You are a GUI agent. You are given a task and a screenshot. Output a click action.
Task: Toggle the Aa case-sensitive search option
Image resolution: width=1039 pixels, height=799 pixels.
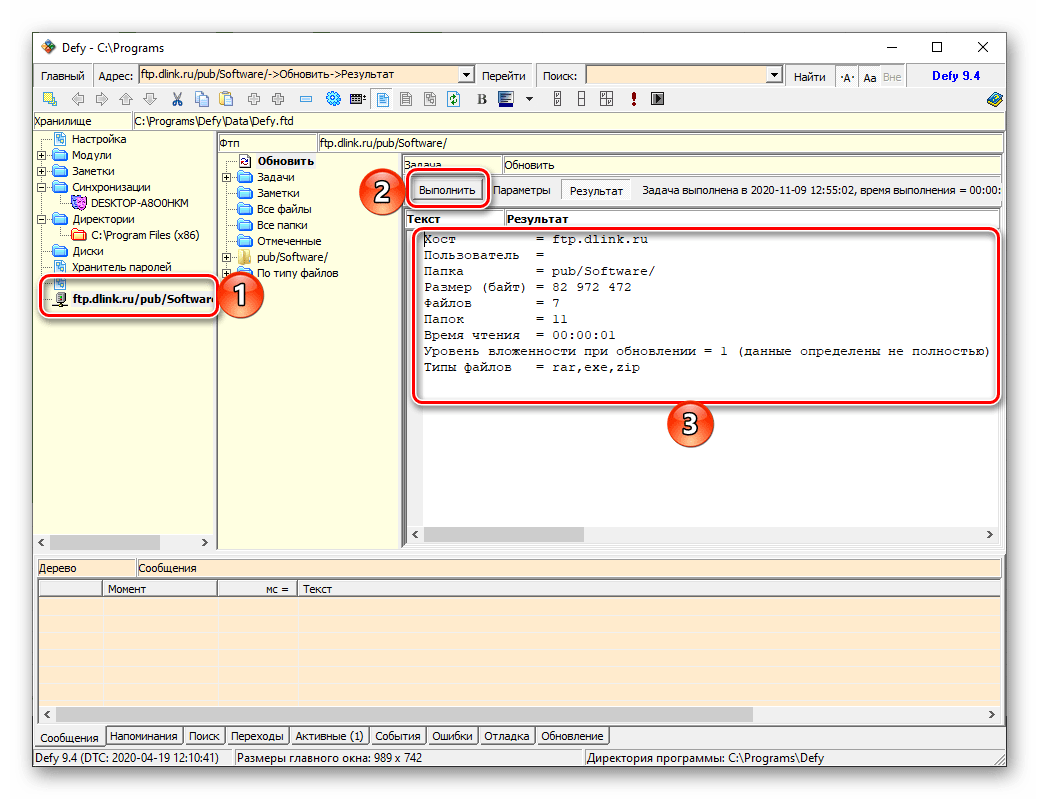[x=869, y=77]
